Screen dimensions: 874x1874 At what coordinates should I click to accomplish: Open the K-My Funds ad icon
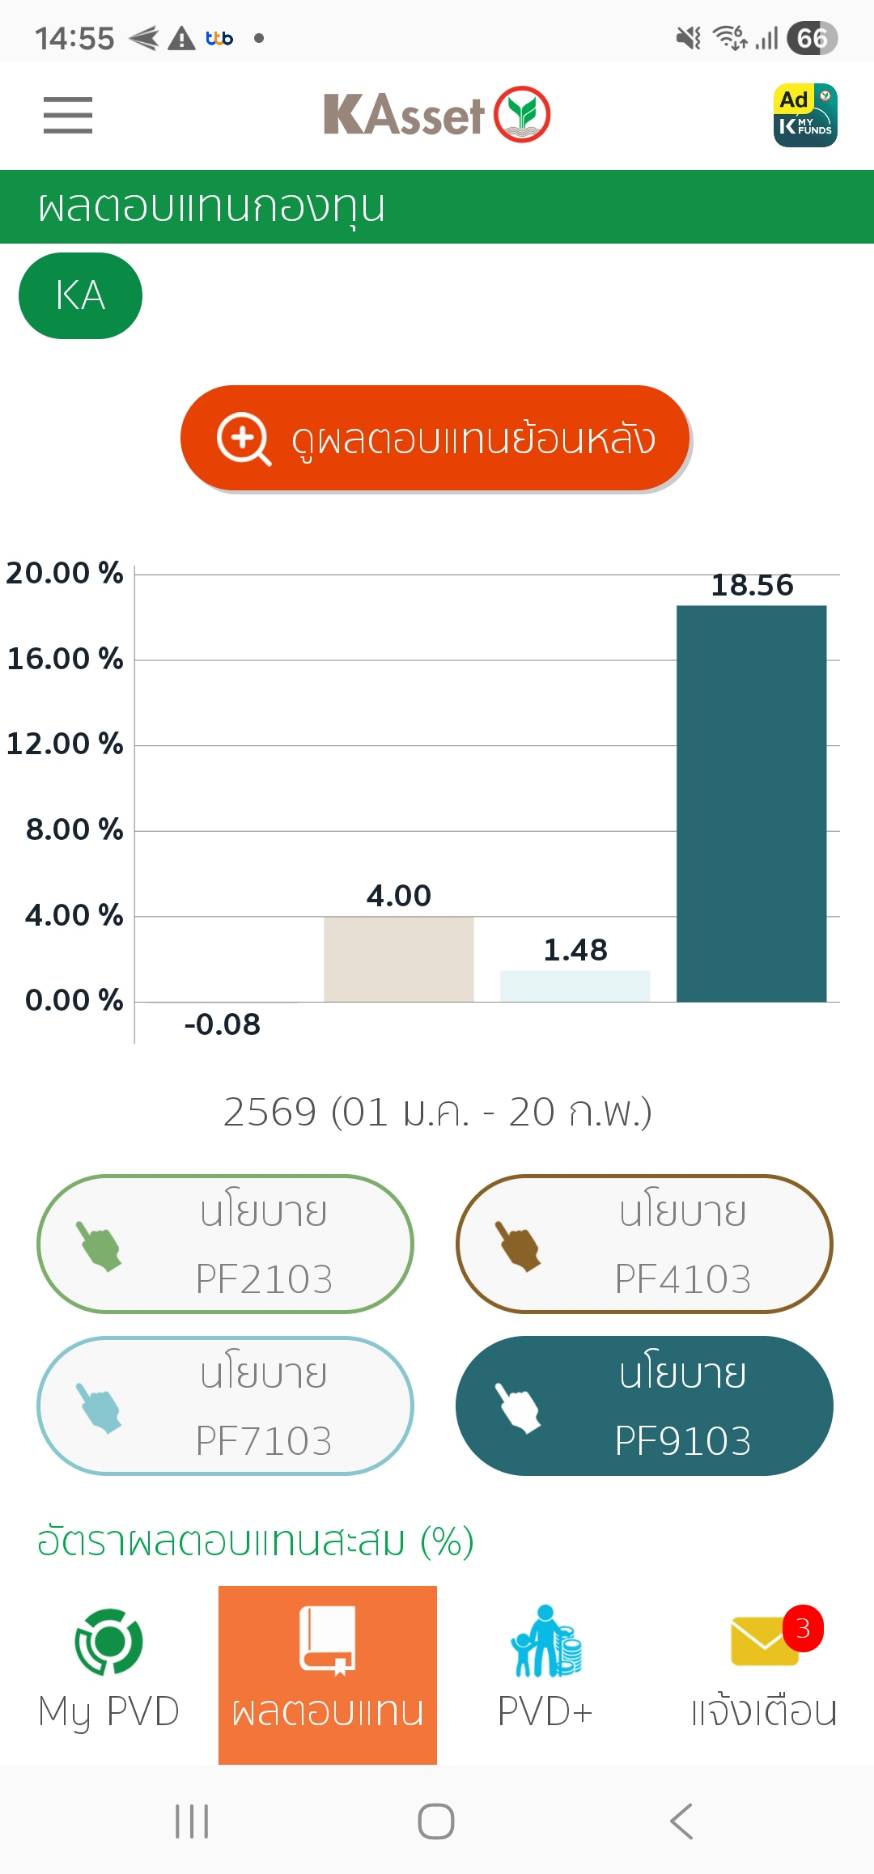(x=805, y=115)
